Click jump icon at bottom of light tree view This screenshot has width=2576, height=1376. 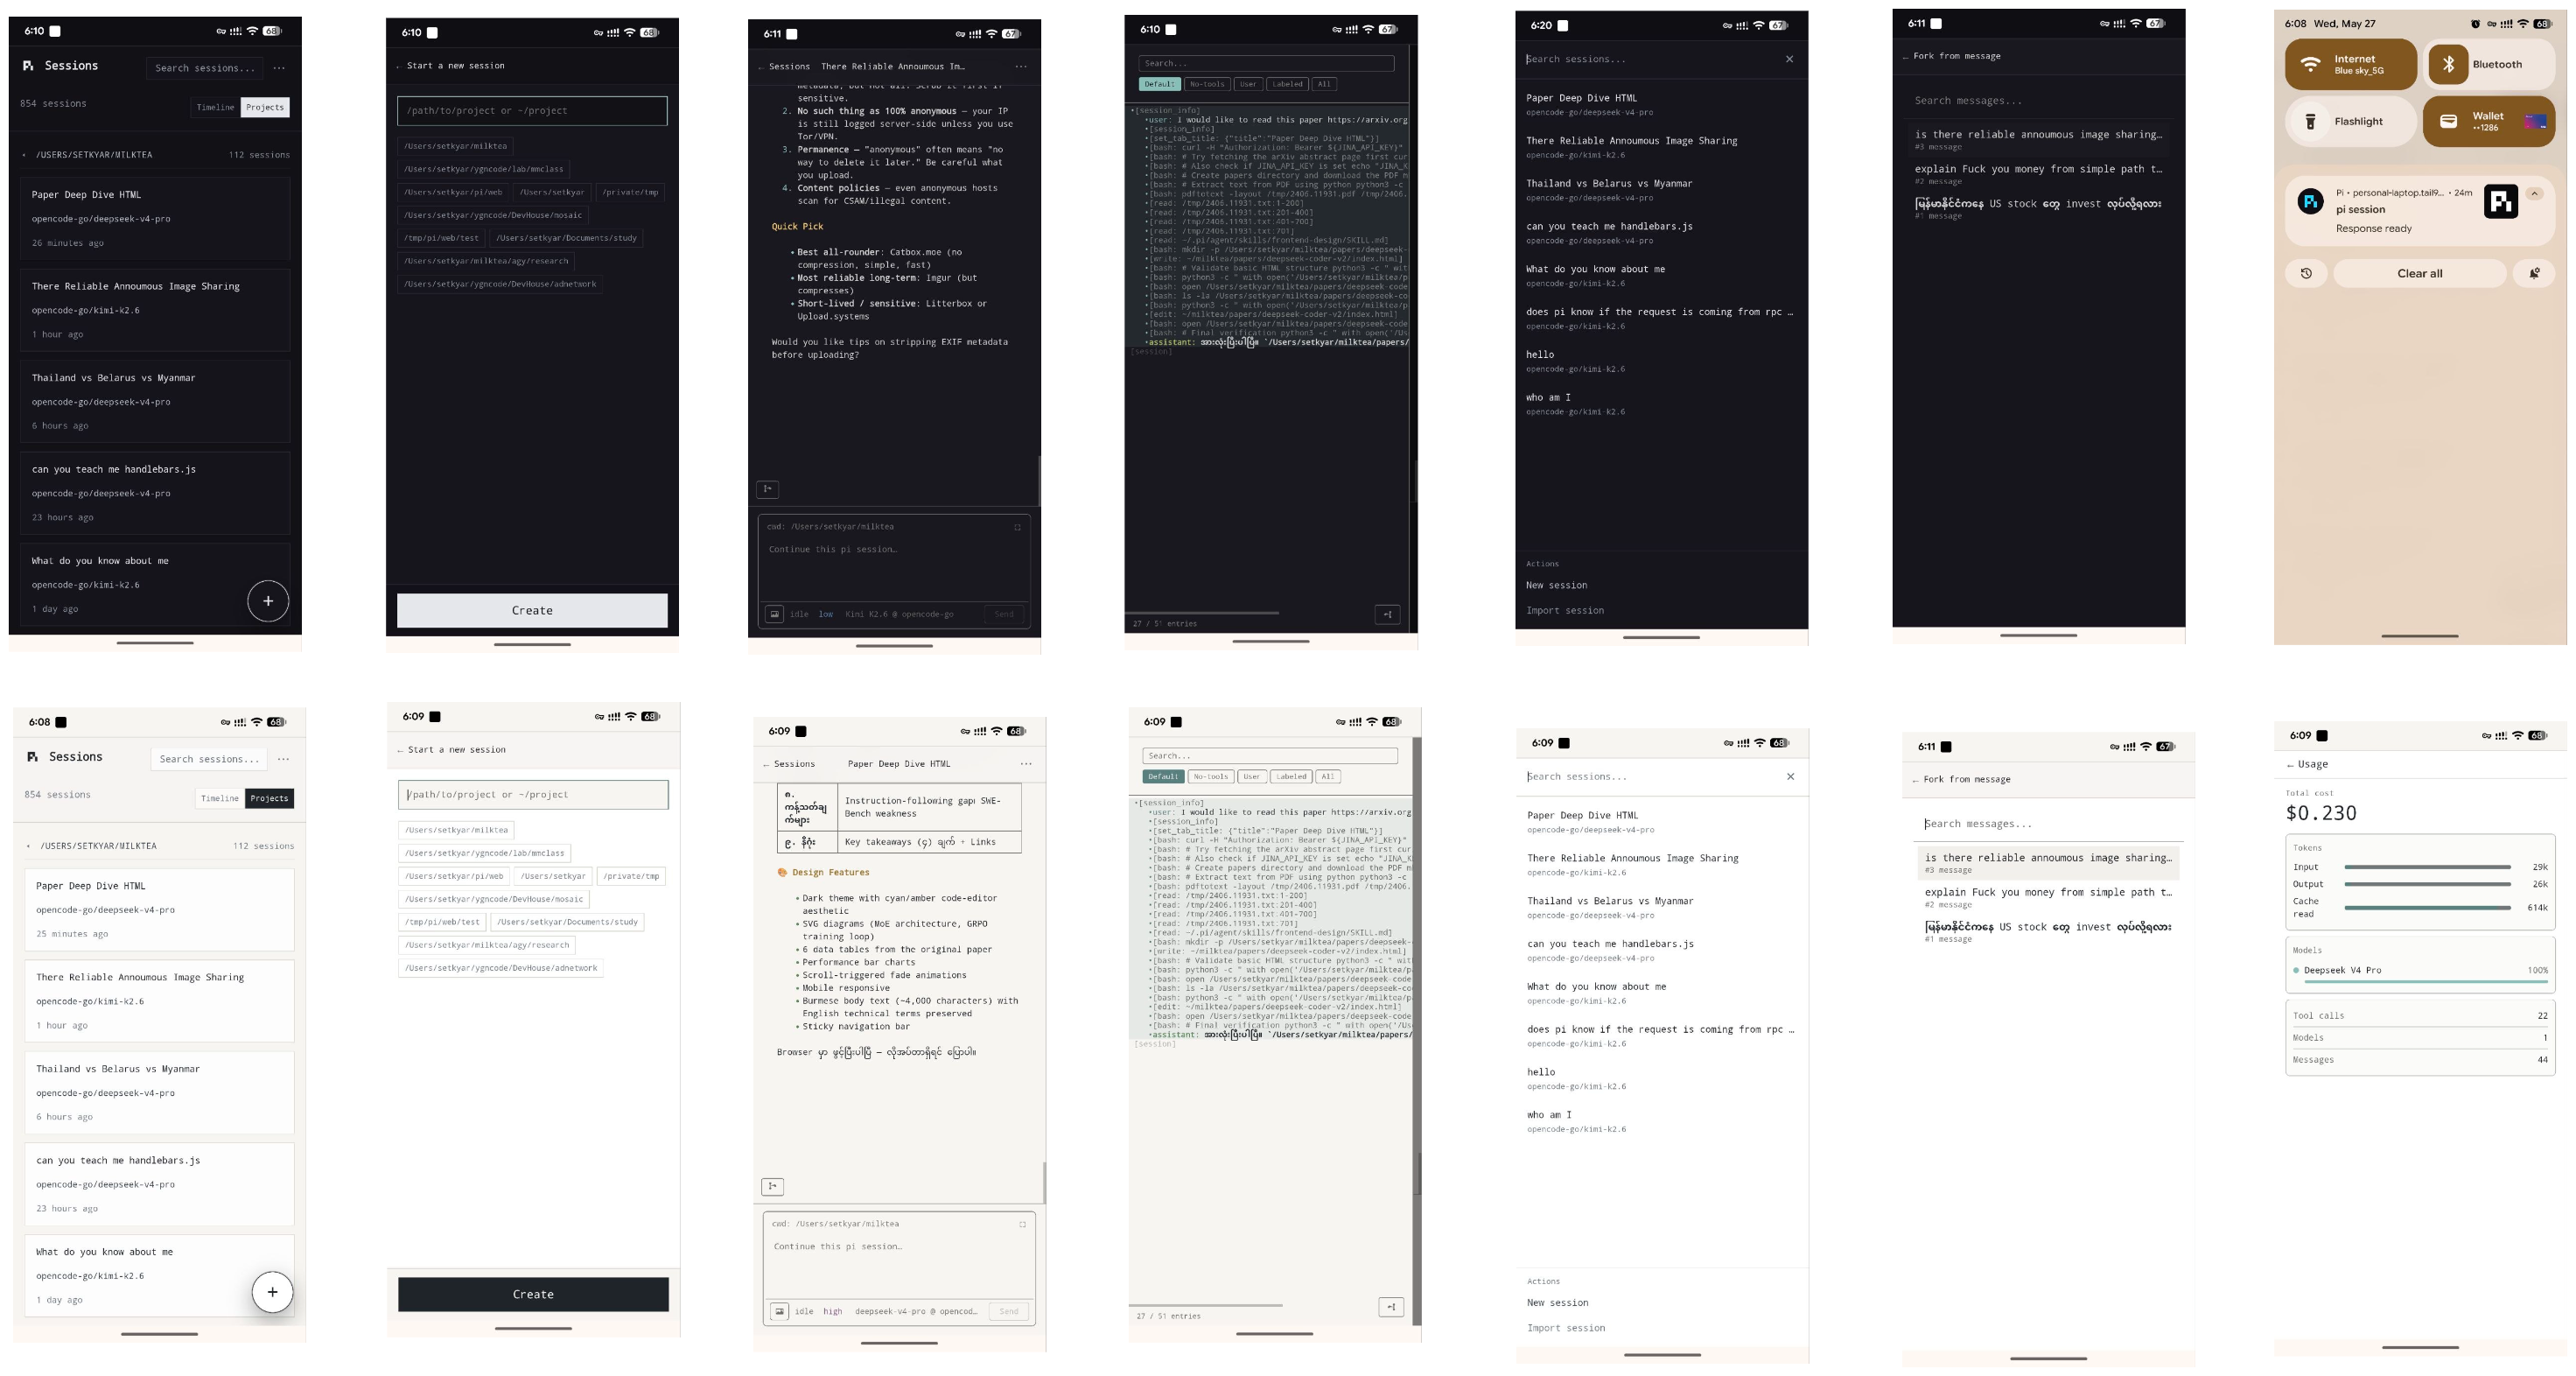1391,1307
